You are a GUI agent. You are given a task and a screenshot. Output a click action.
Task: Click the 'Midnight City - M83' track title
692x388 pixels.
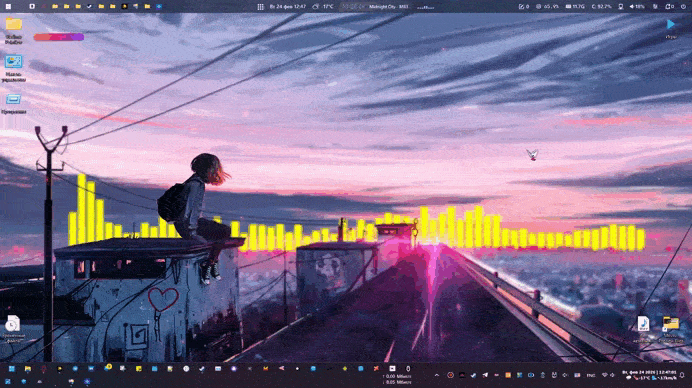tap(388, 7)
